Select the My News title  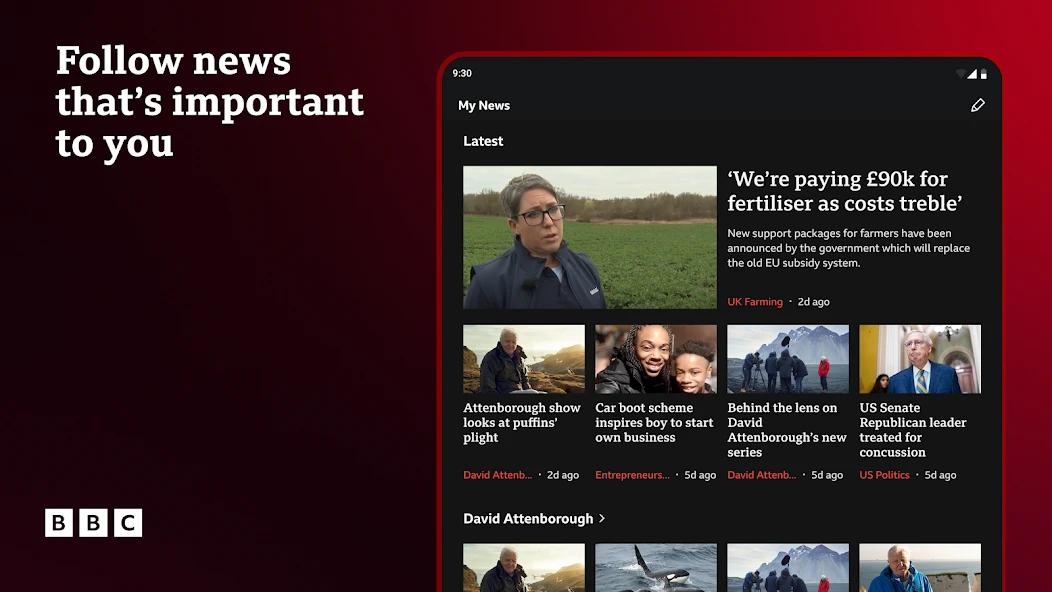coord(484,105)
